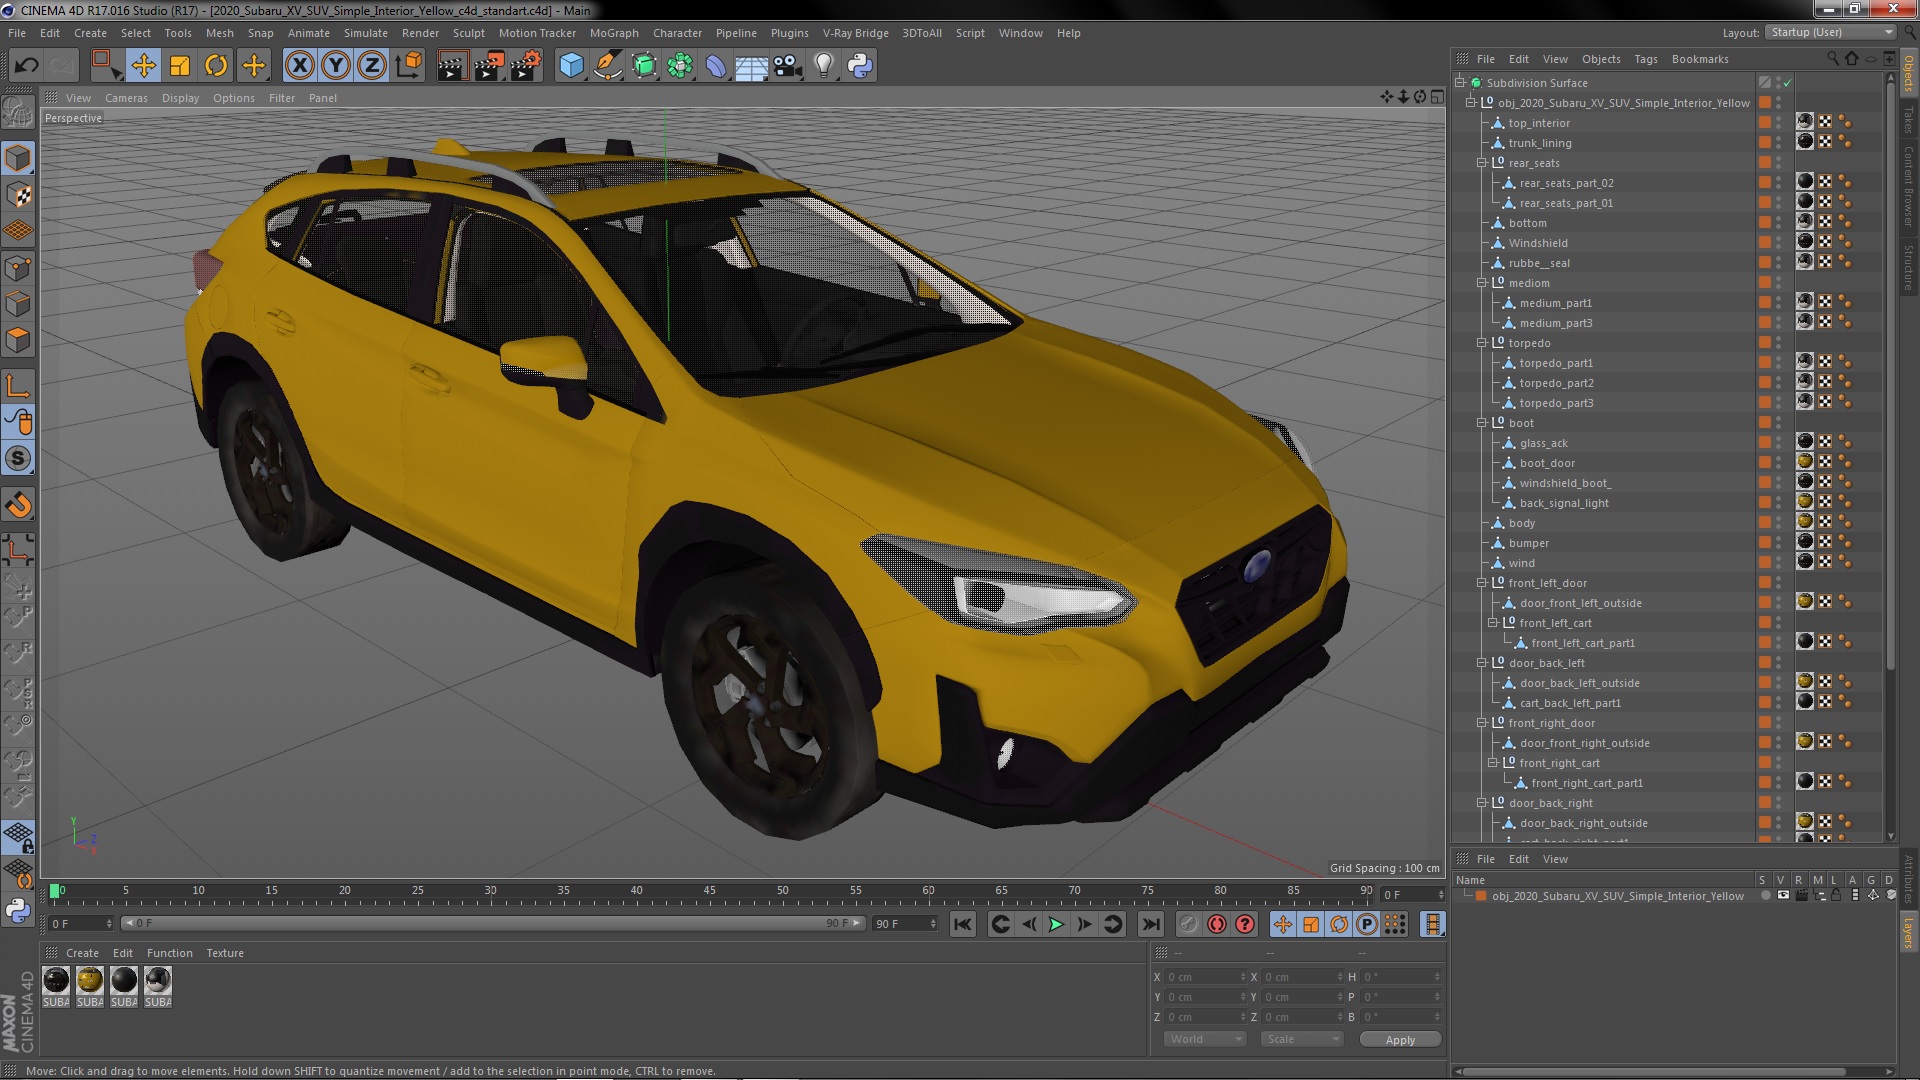Toggle X axis lock
The image size is (1920, 1080).
[299, 66]
